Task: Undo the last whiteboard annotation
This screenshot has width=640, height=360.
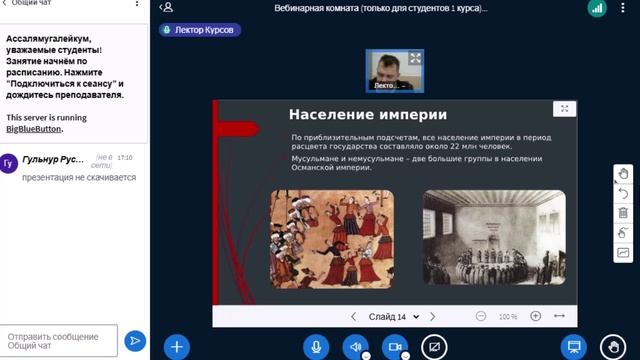Action: 623,193
